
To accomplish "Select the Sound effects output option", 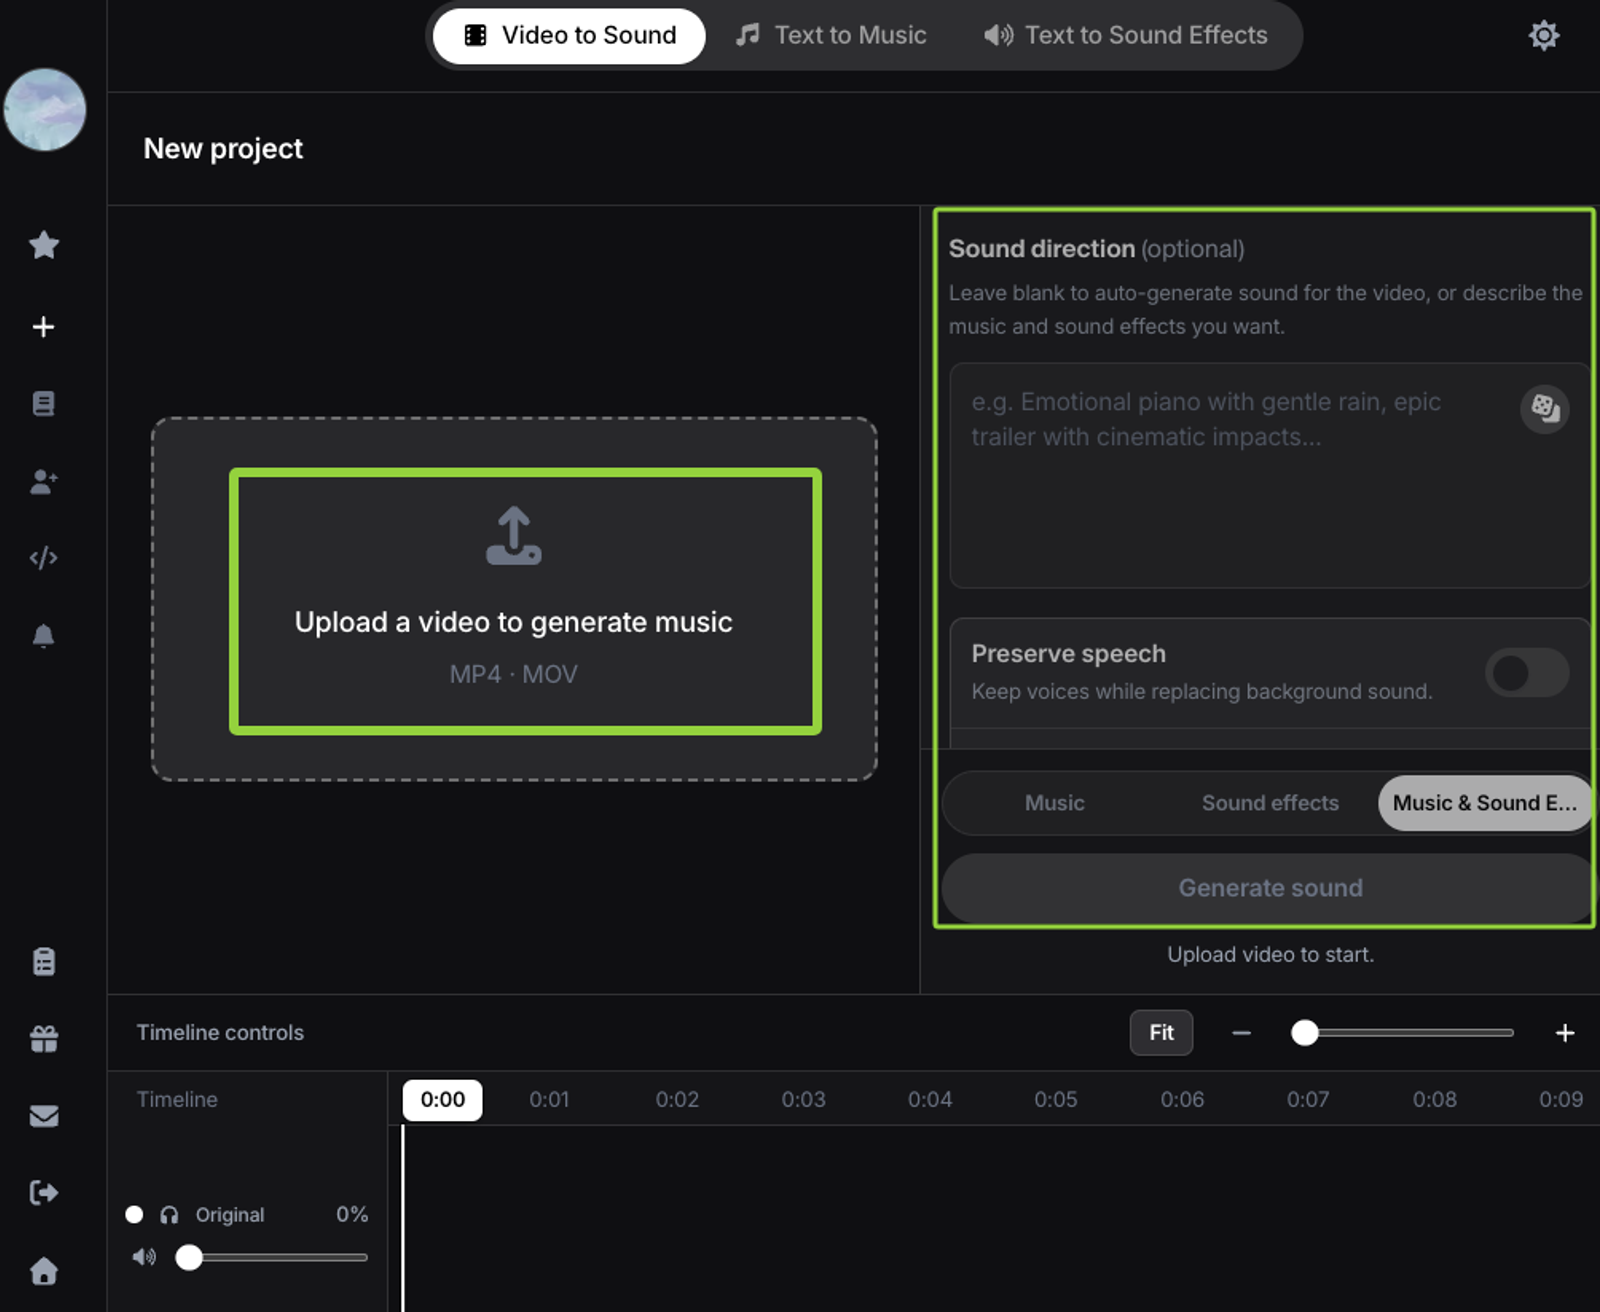I will click(1270, 803).
